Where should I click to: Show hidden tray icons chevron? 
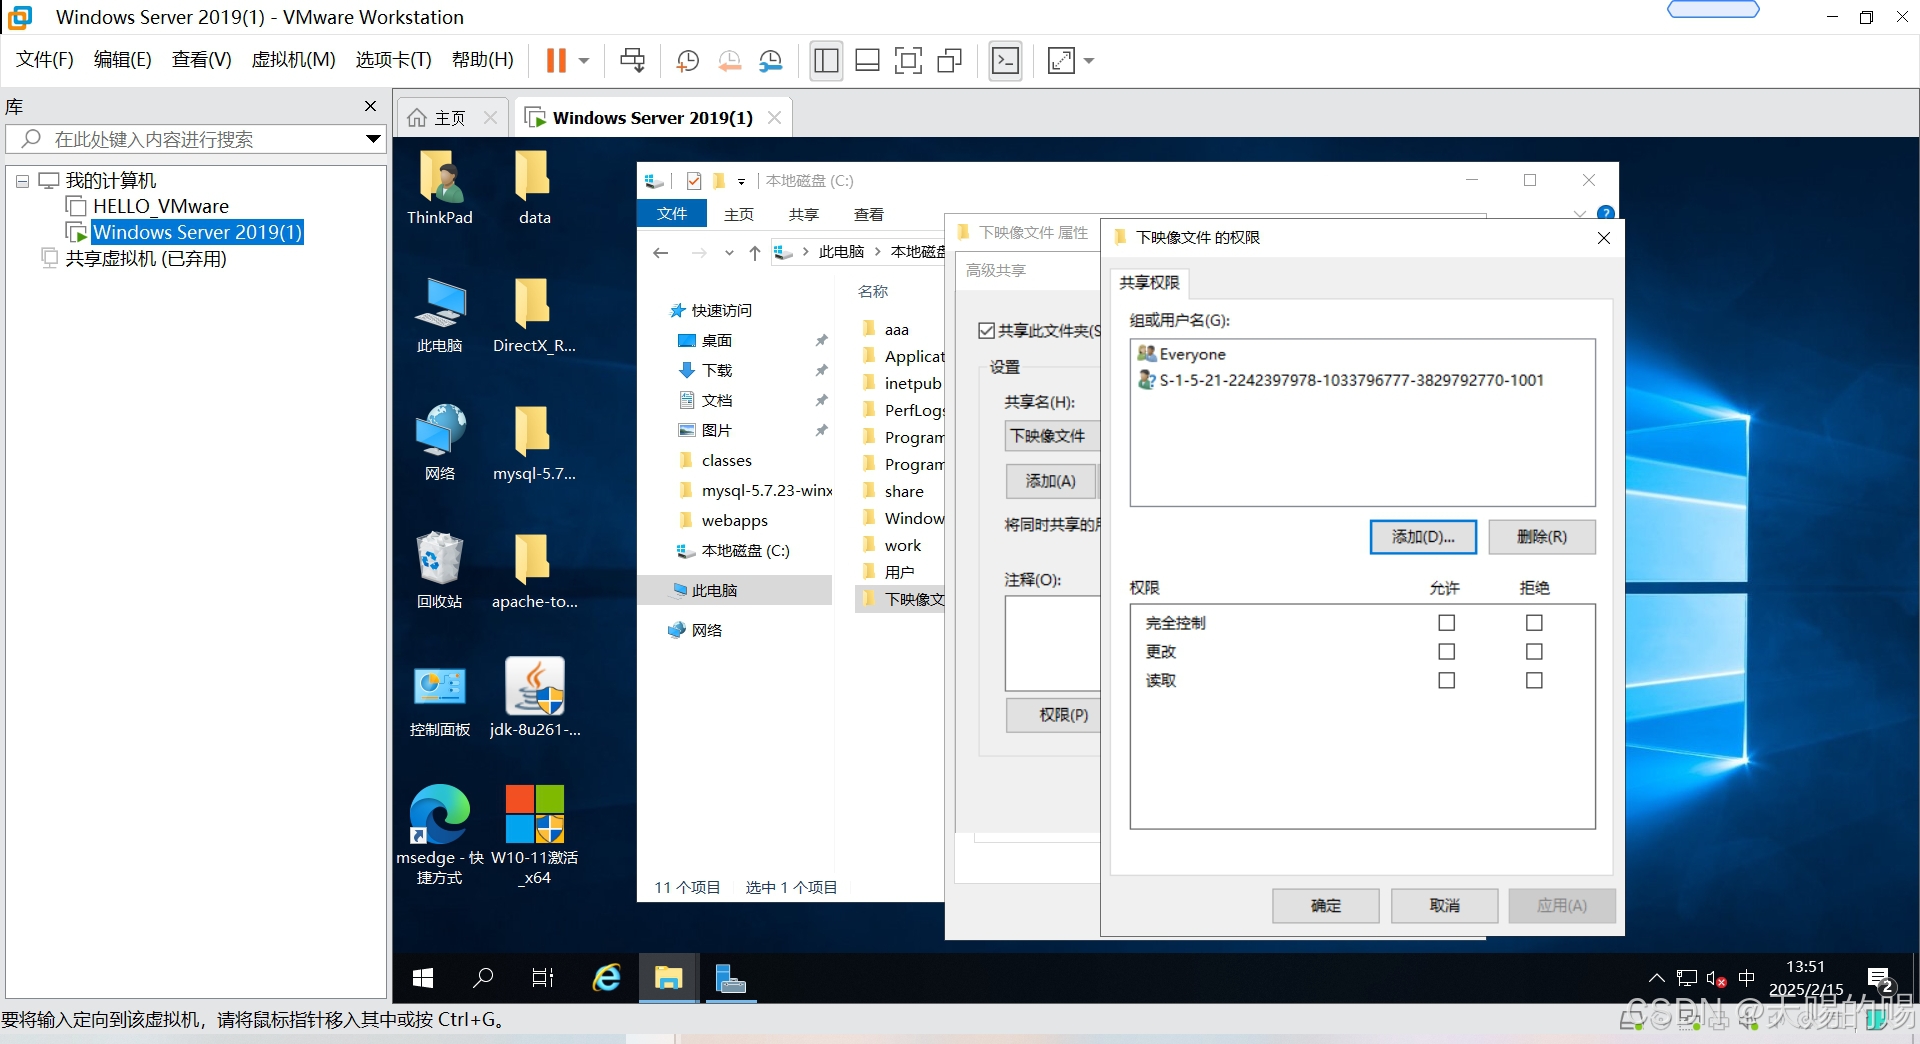1657,978
